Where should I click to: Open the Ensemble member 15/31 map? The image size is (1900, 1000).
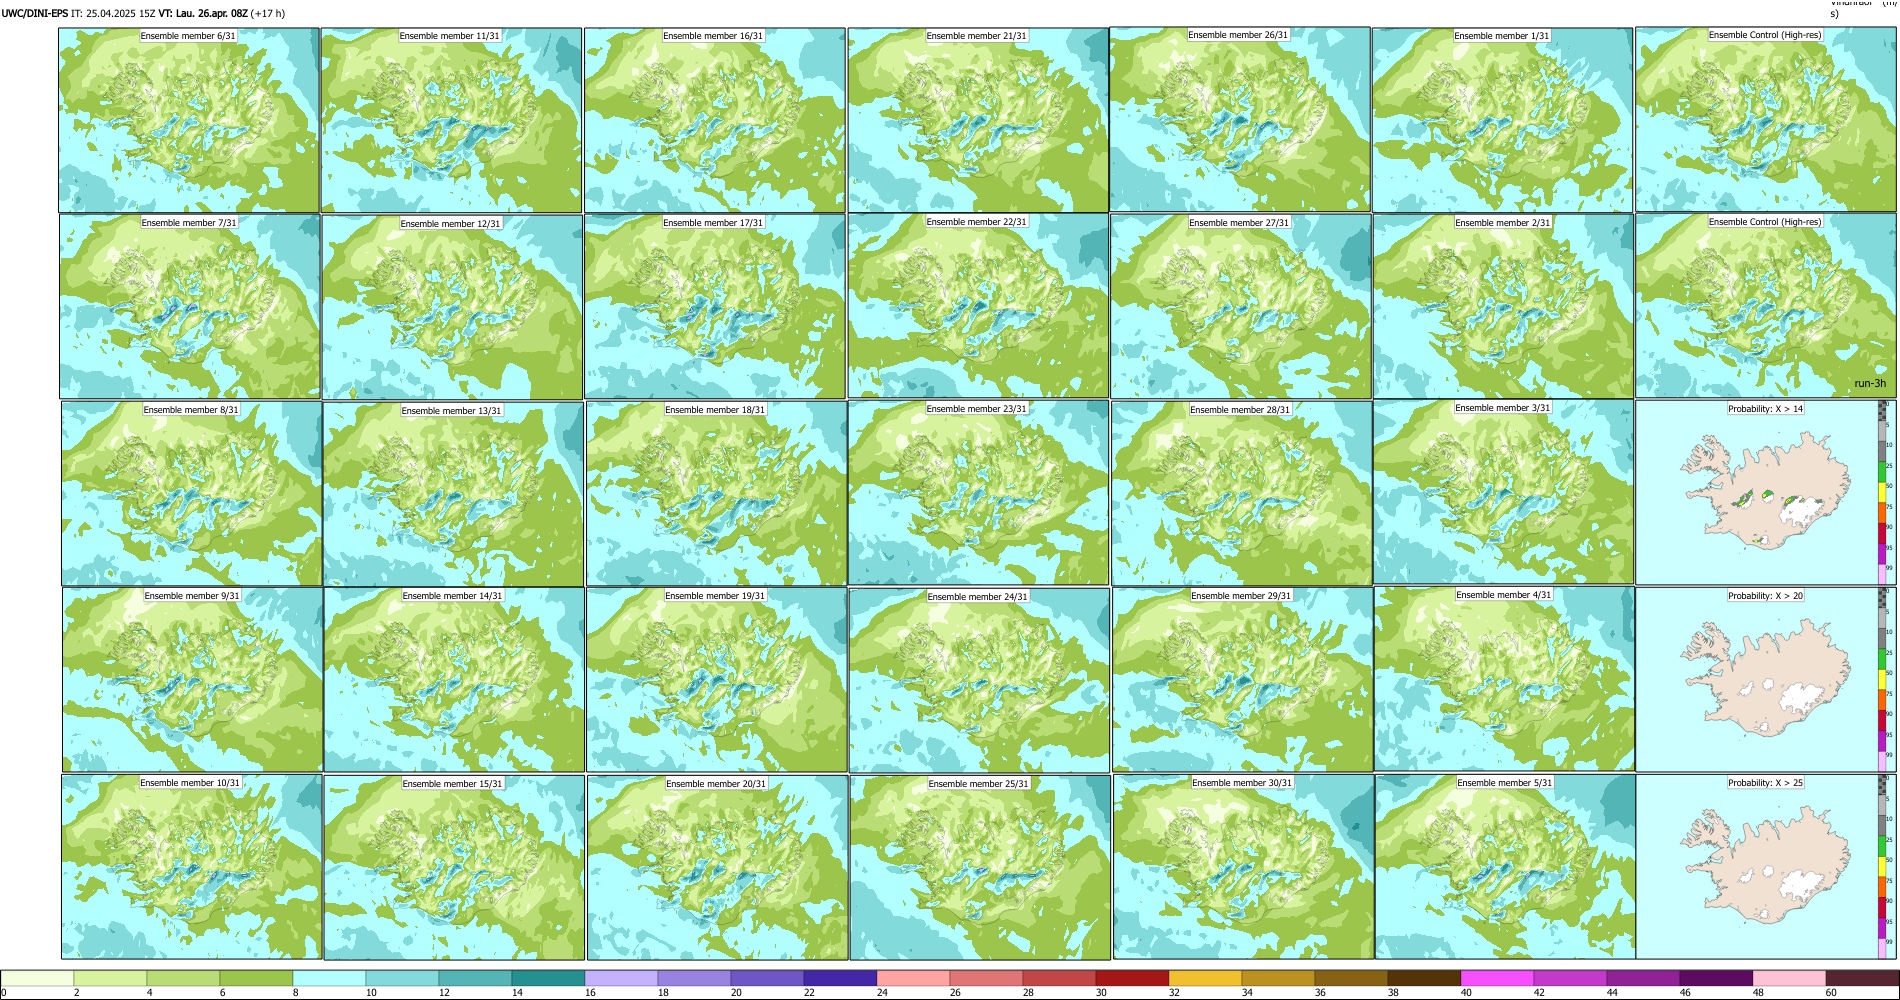[x=454, y=868]
